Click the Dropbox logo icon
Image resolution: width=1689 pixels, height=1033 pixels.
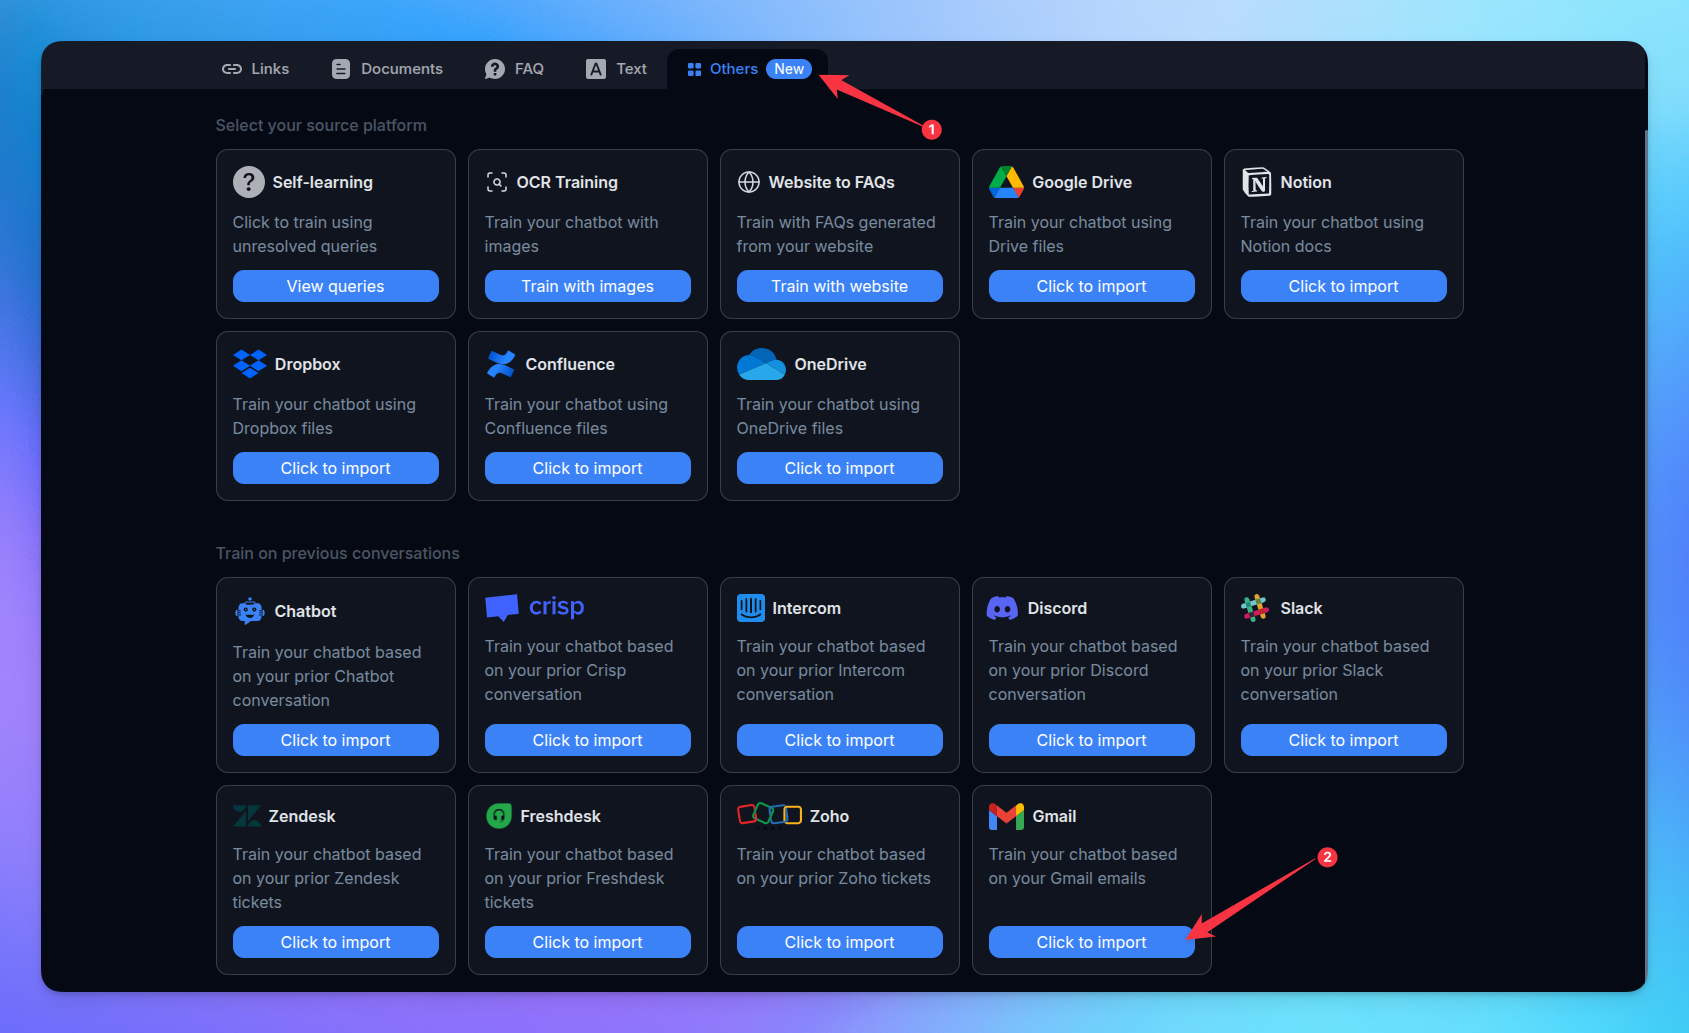[x=250, y=364]
